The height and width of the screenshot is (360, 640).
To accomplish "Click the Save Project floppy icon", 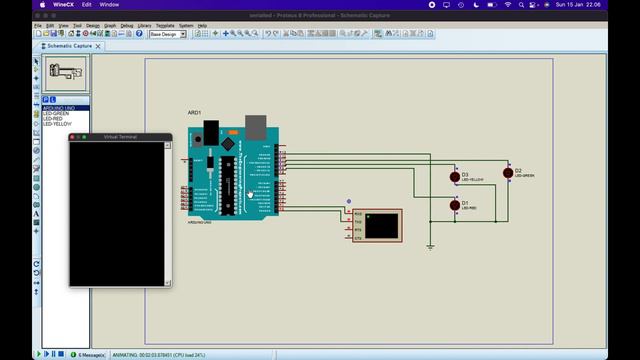I will click(53, 34).
